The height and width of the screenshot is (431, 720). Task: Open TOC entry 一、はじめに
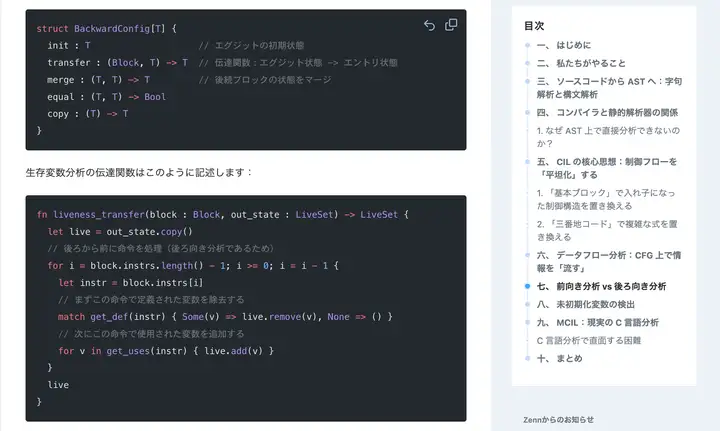(564, 45)
